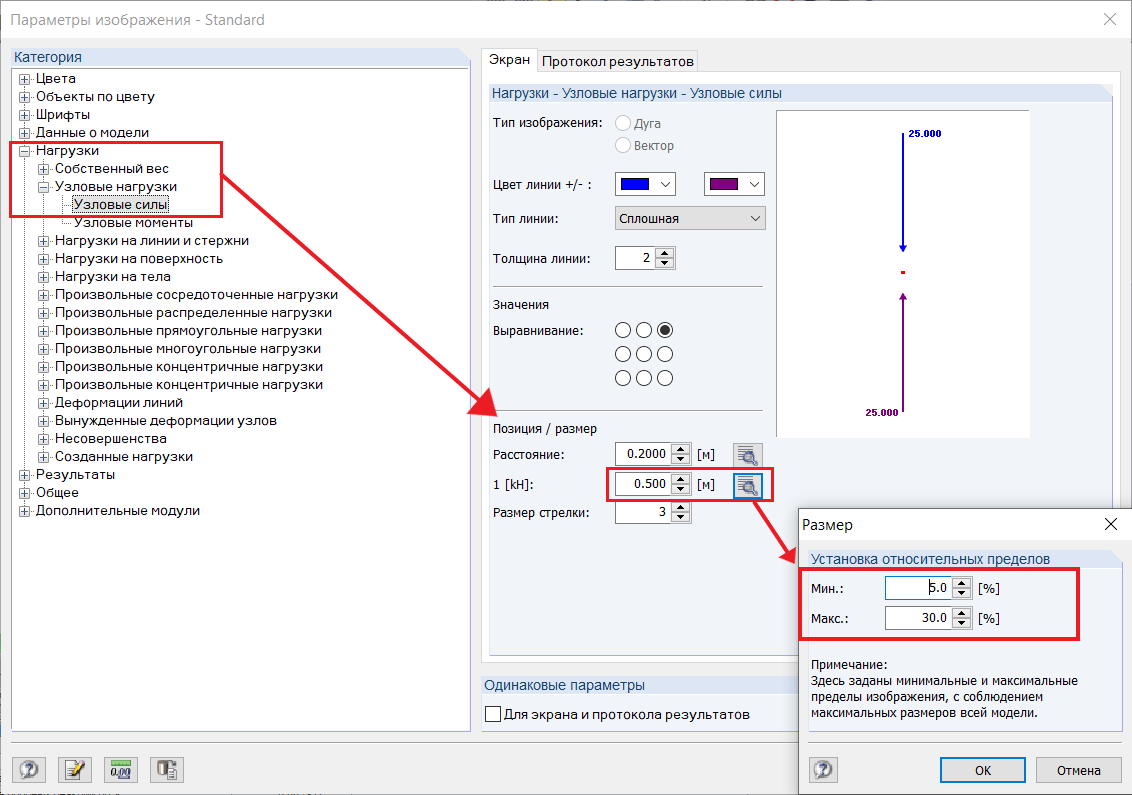The height and width of the screenshot is (795, 1132).
Task: Select Произвольные прямоугольные нагрузки tree item
Action: 188,330
